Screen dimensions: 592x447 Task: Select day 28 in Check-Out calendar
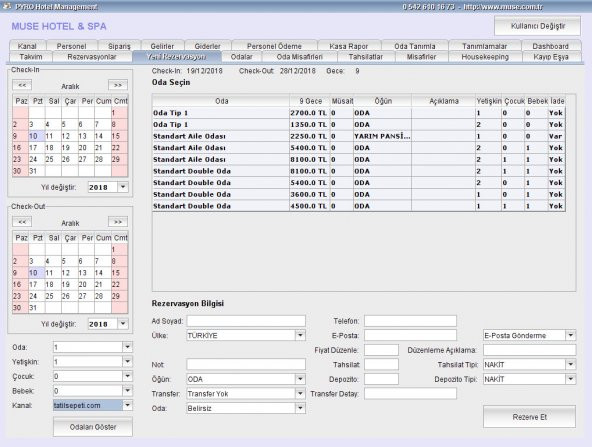[99, 296]
